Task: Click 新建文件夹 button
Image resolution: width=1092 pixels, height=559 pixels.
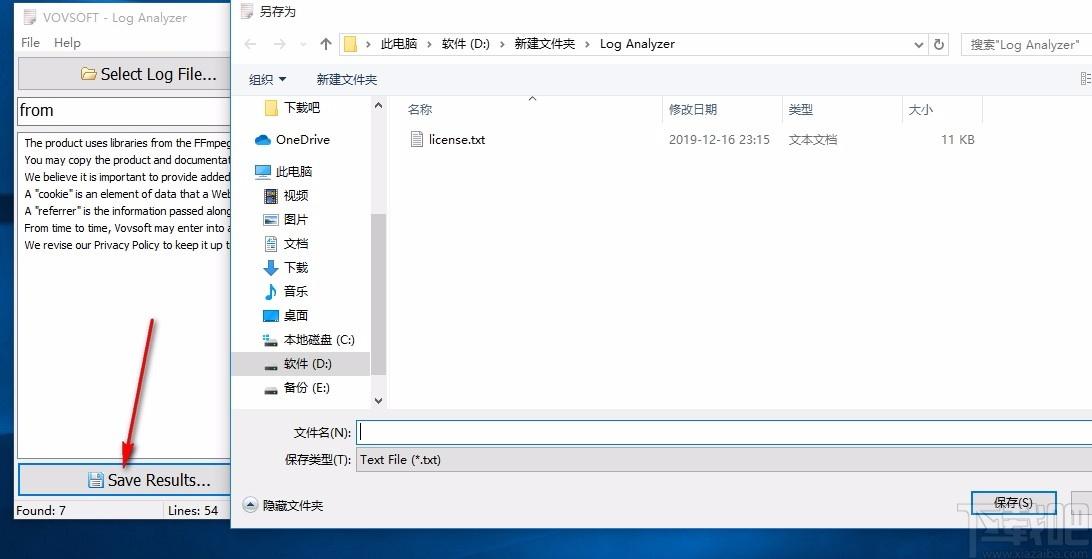Action: point(347,79)
